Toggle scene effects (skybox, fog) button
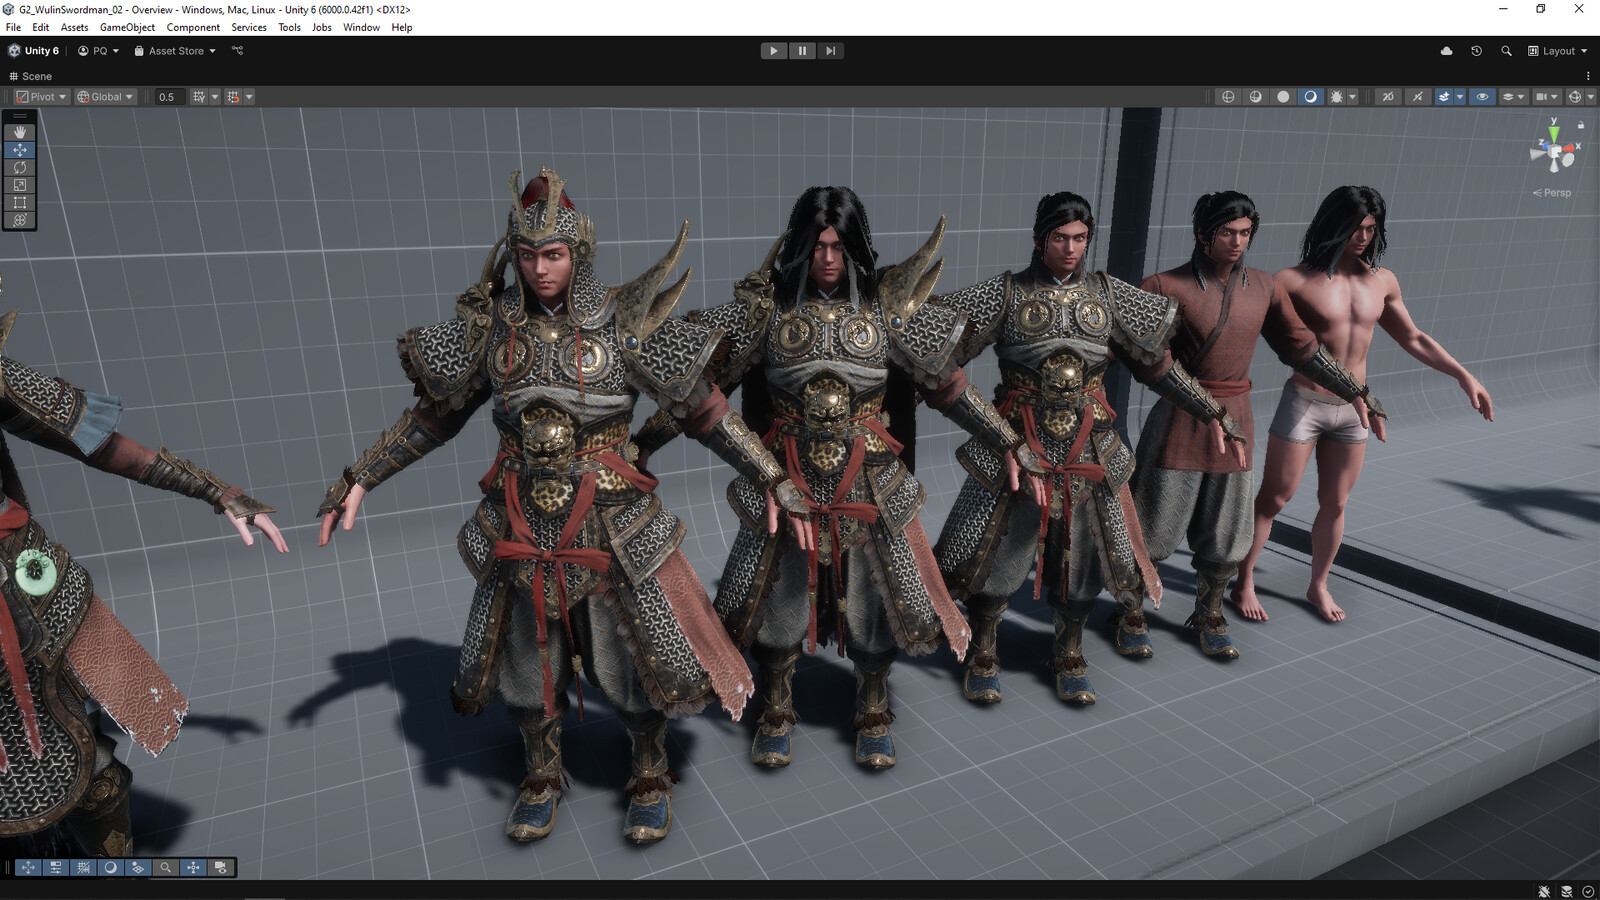1600x900 pixels. pos(1444,97)
